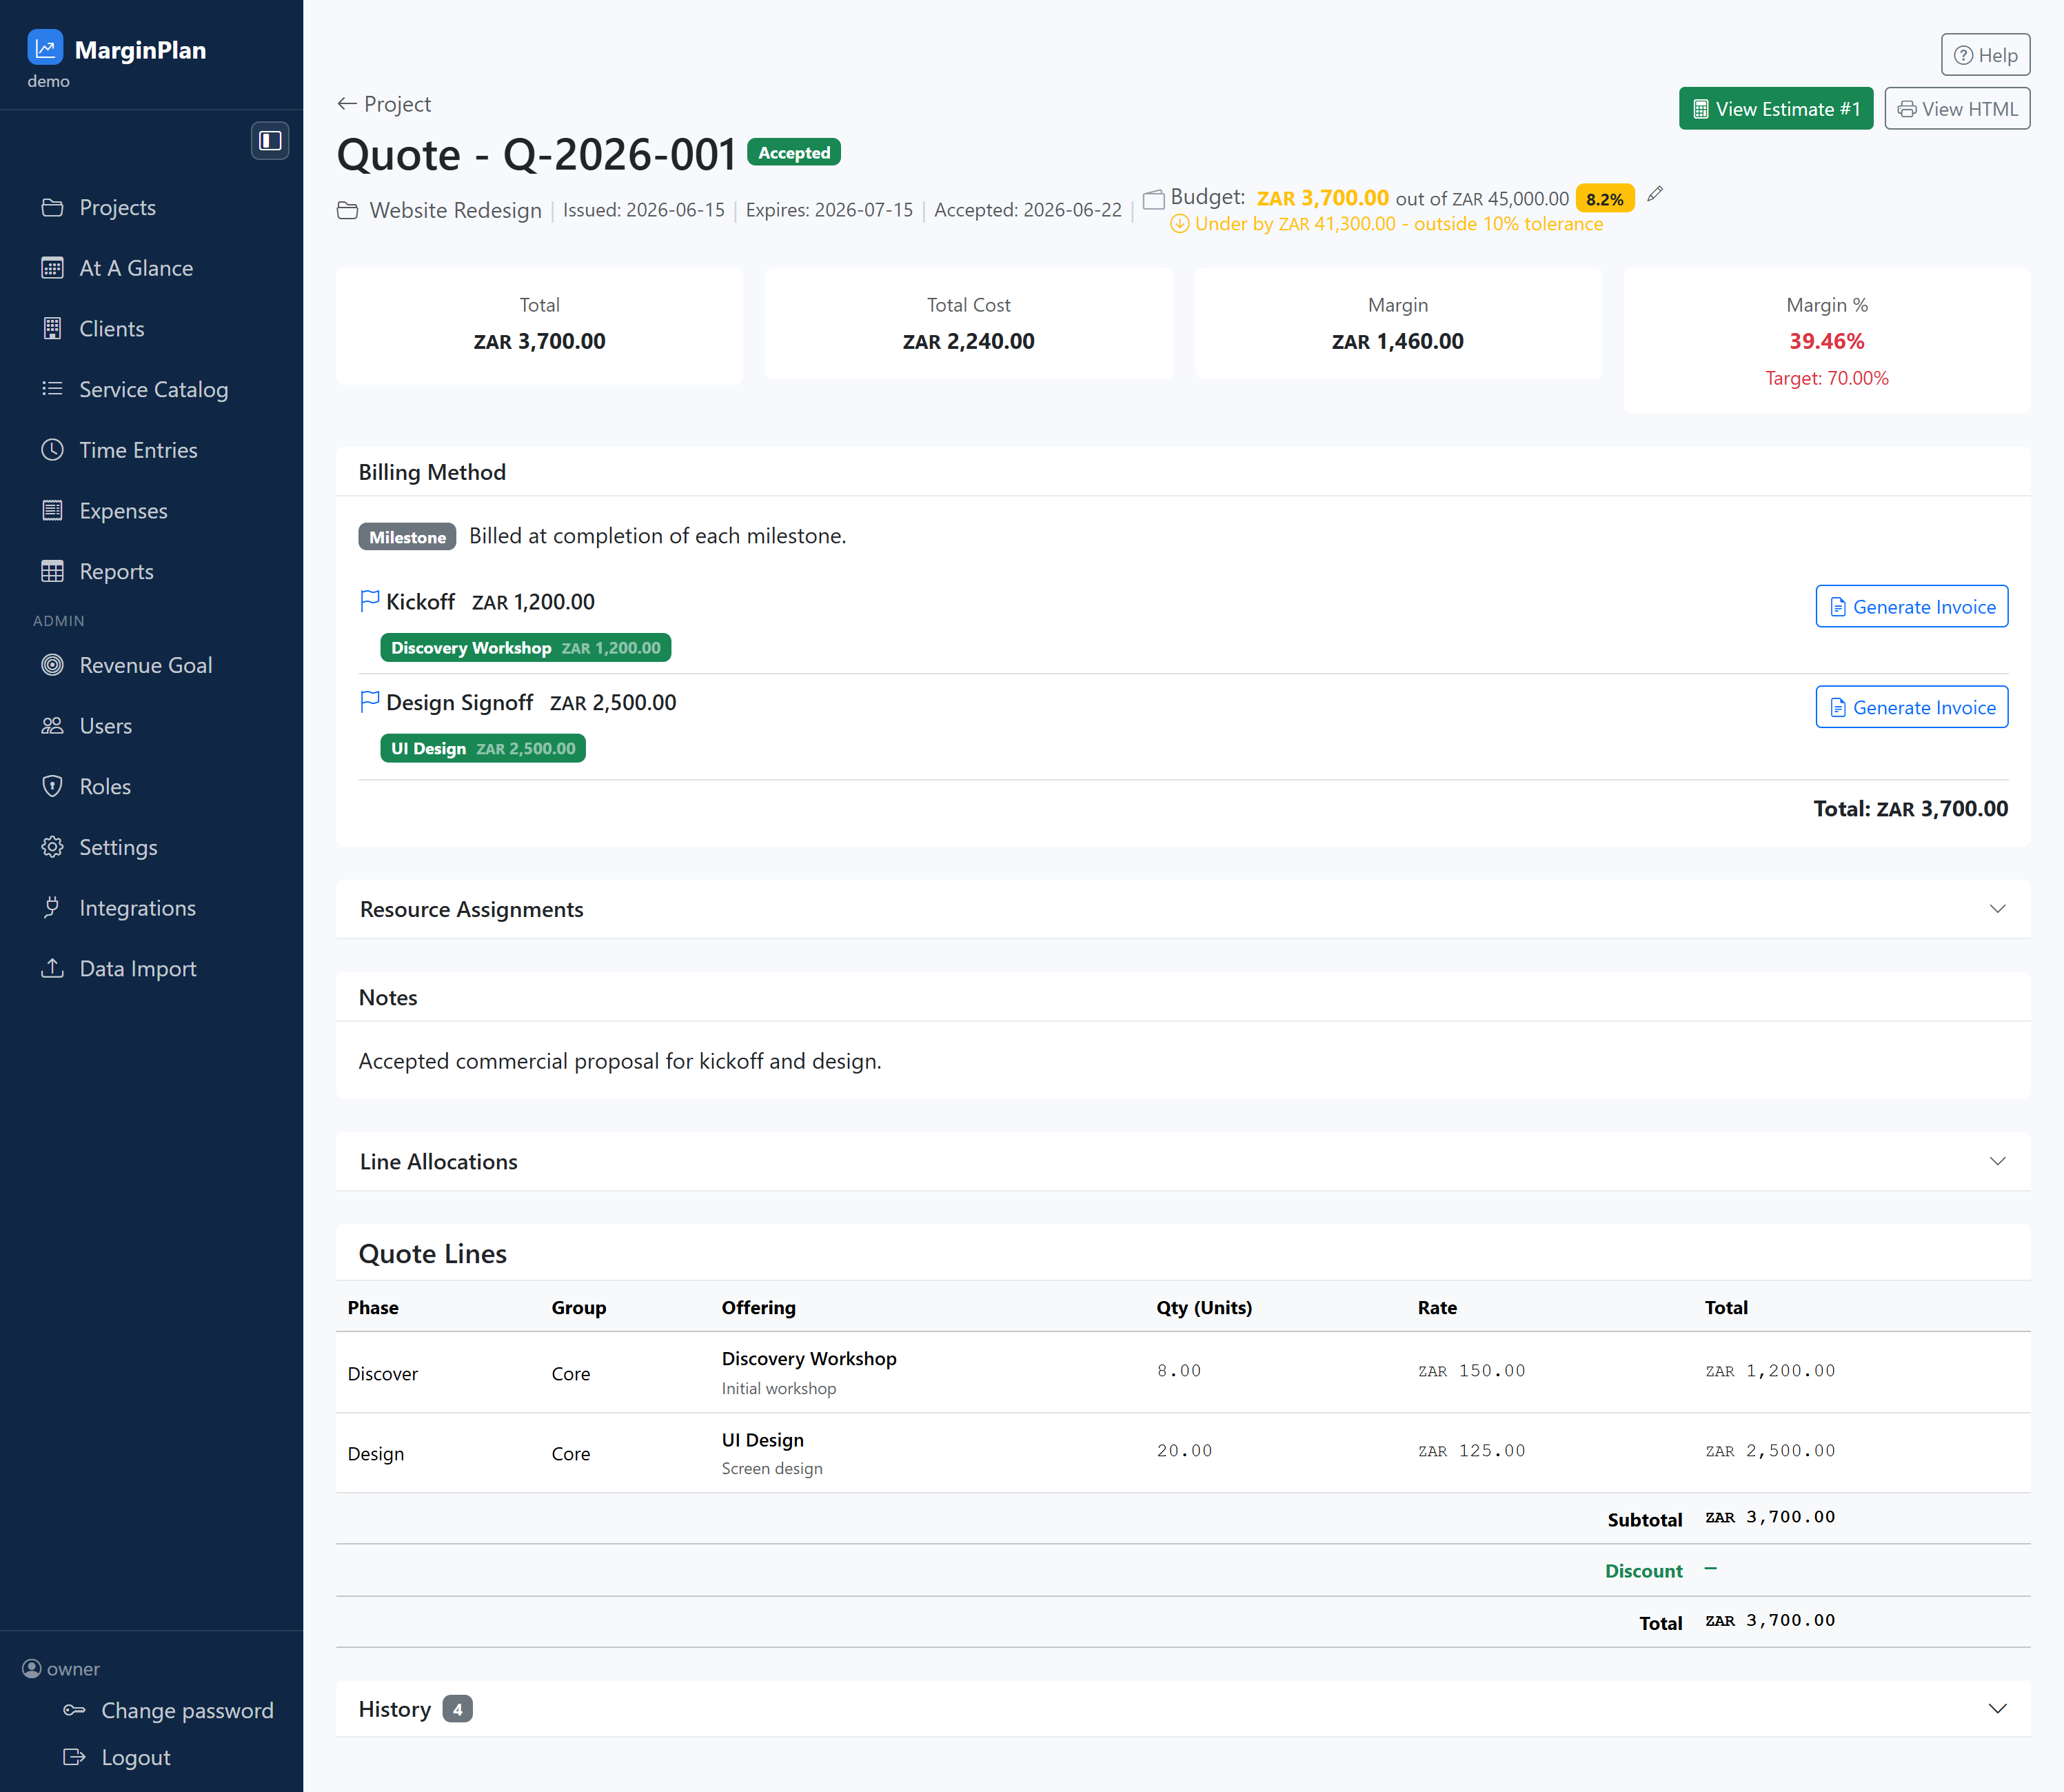The image size is (2064, 1792).
Task: Click the Settings gear icon
Action: (52, 847)
